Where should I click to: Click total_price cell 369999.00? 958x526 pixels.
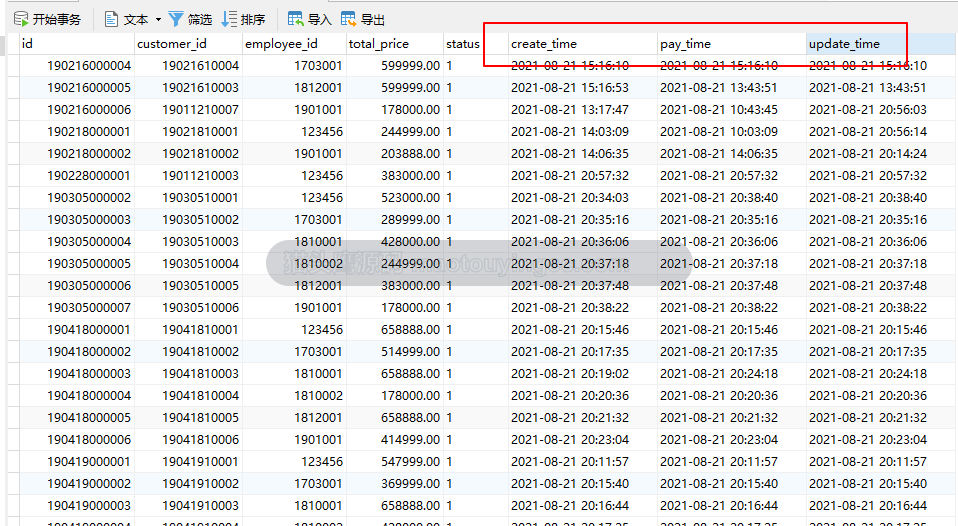point(395,484)
